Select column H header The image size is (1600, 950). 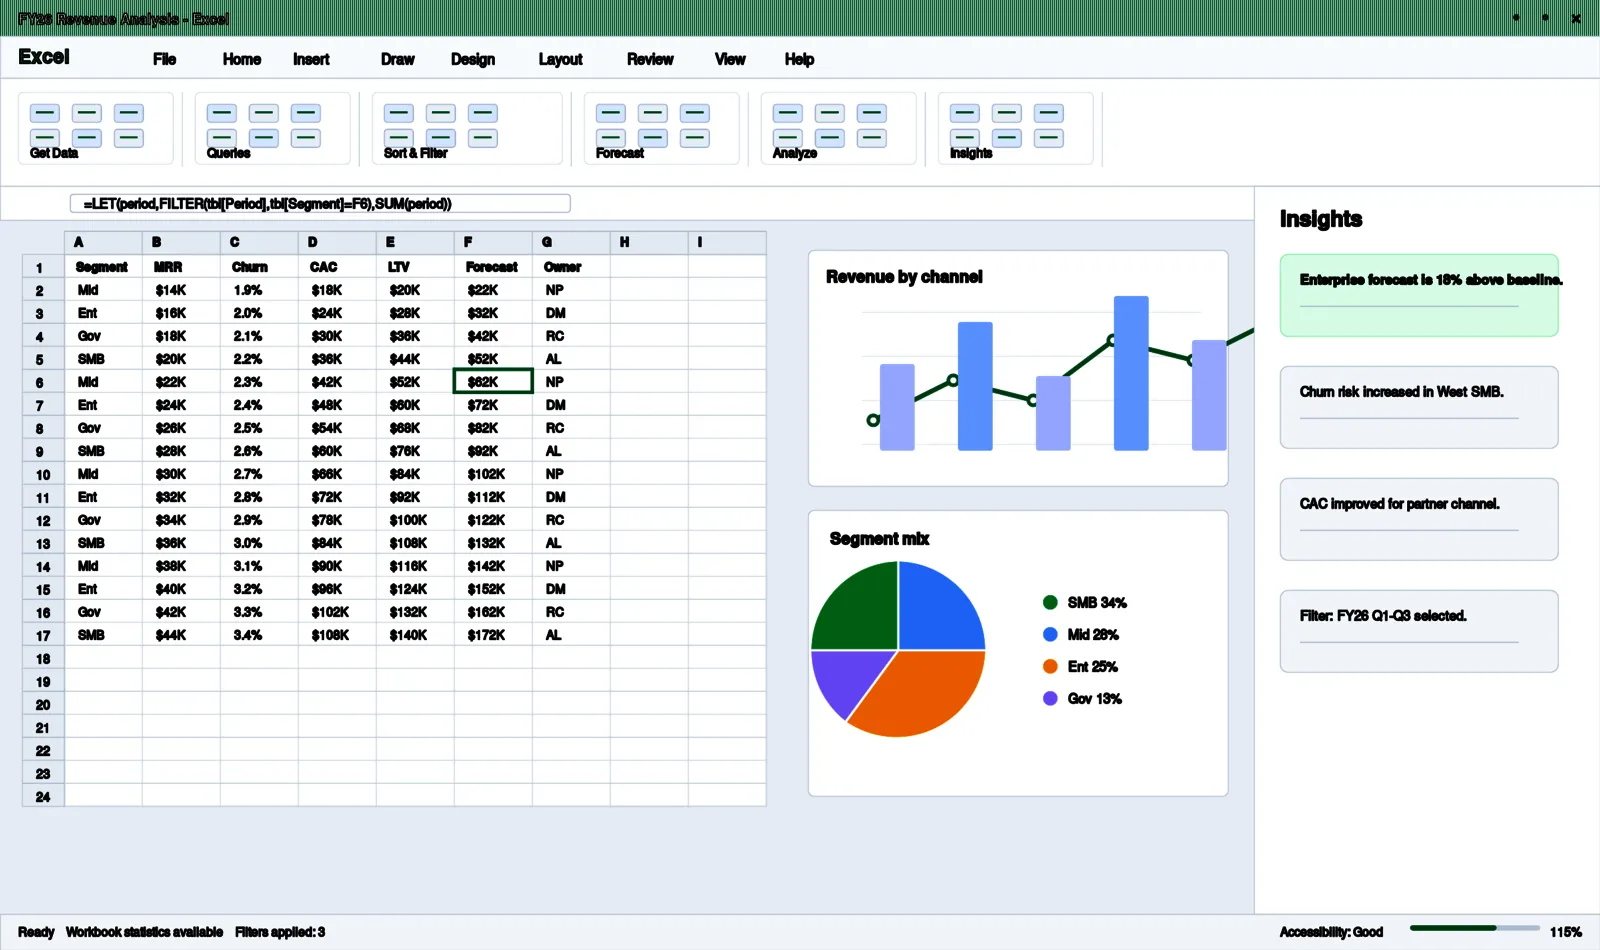(649, 242)
